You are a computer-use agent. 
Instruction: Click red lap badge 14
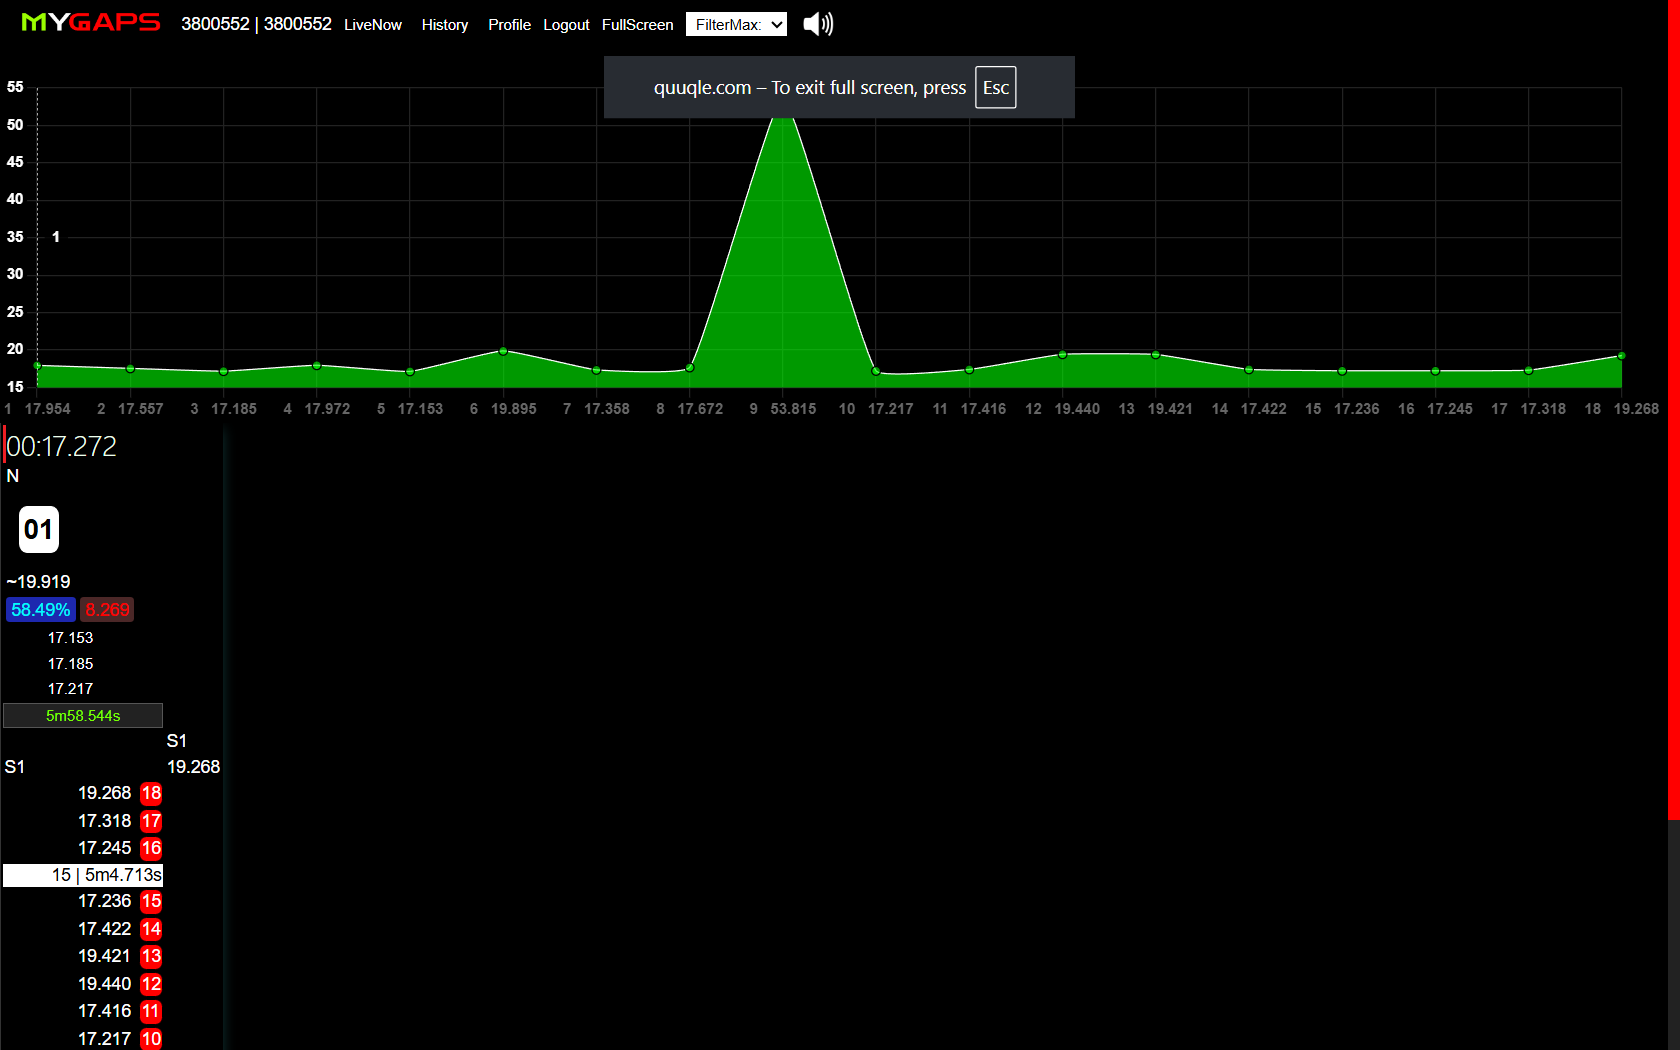151,929
